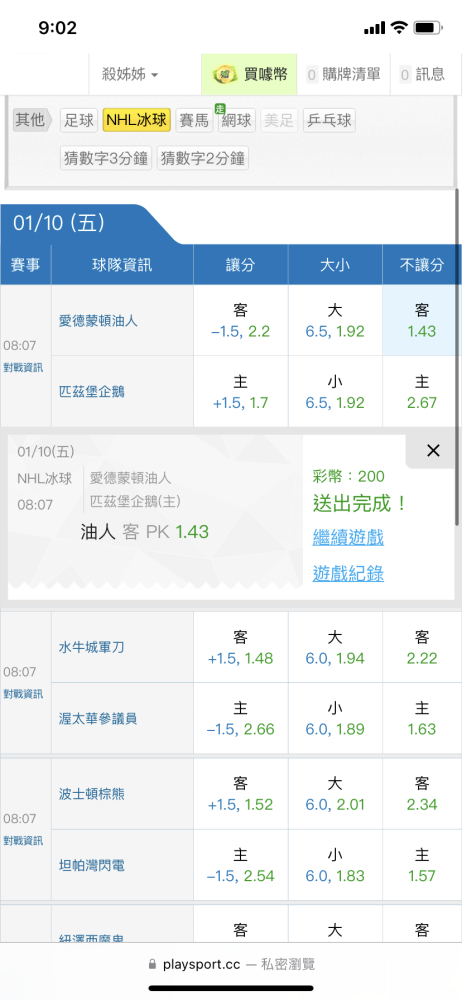
Task: Open 對戰資訊 for the Oilers game
Action: click(x=24, y=367)
